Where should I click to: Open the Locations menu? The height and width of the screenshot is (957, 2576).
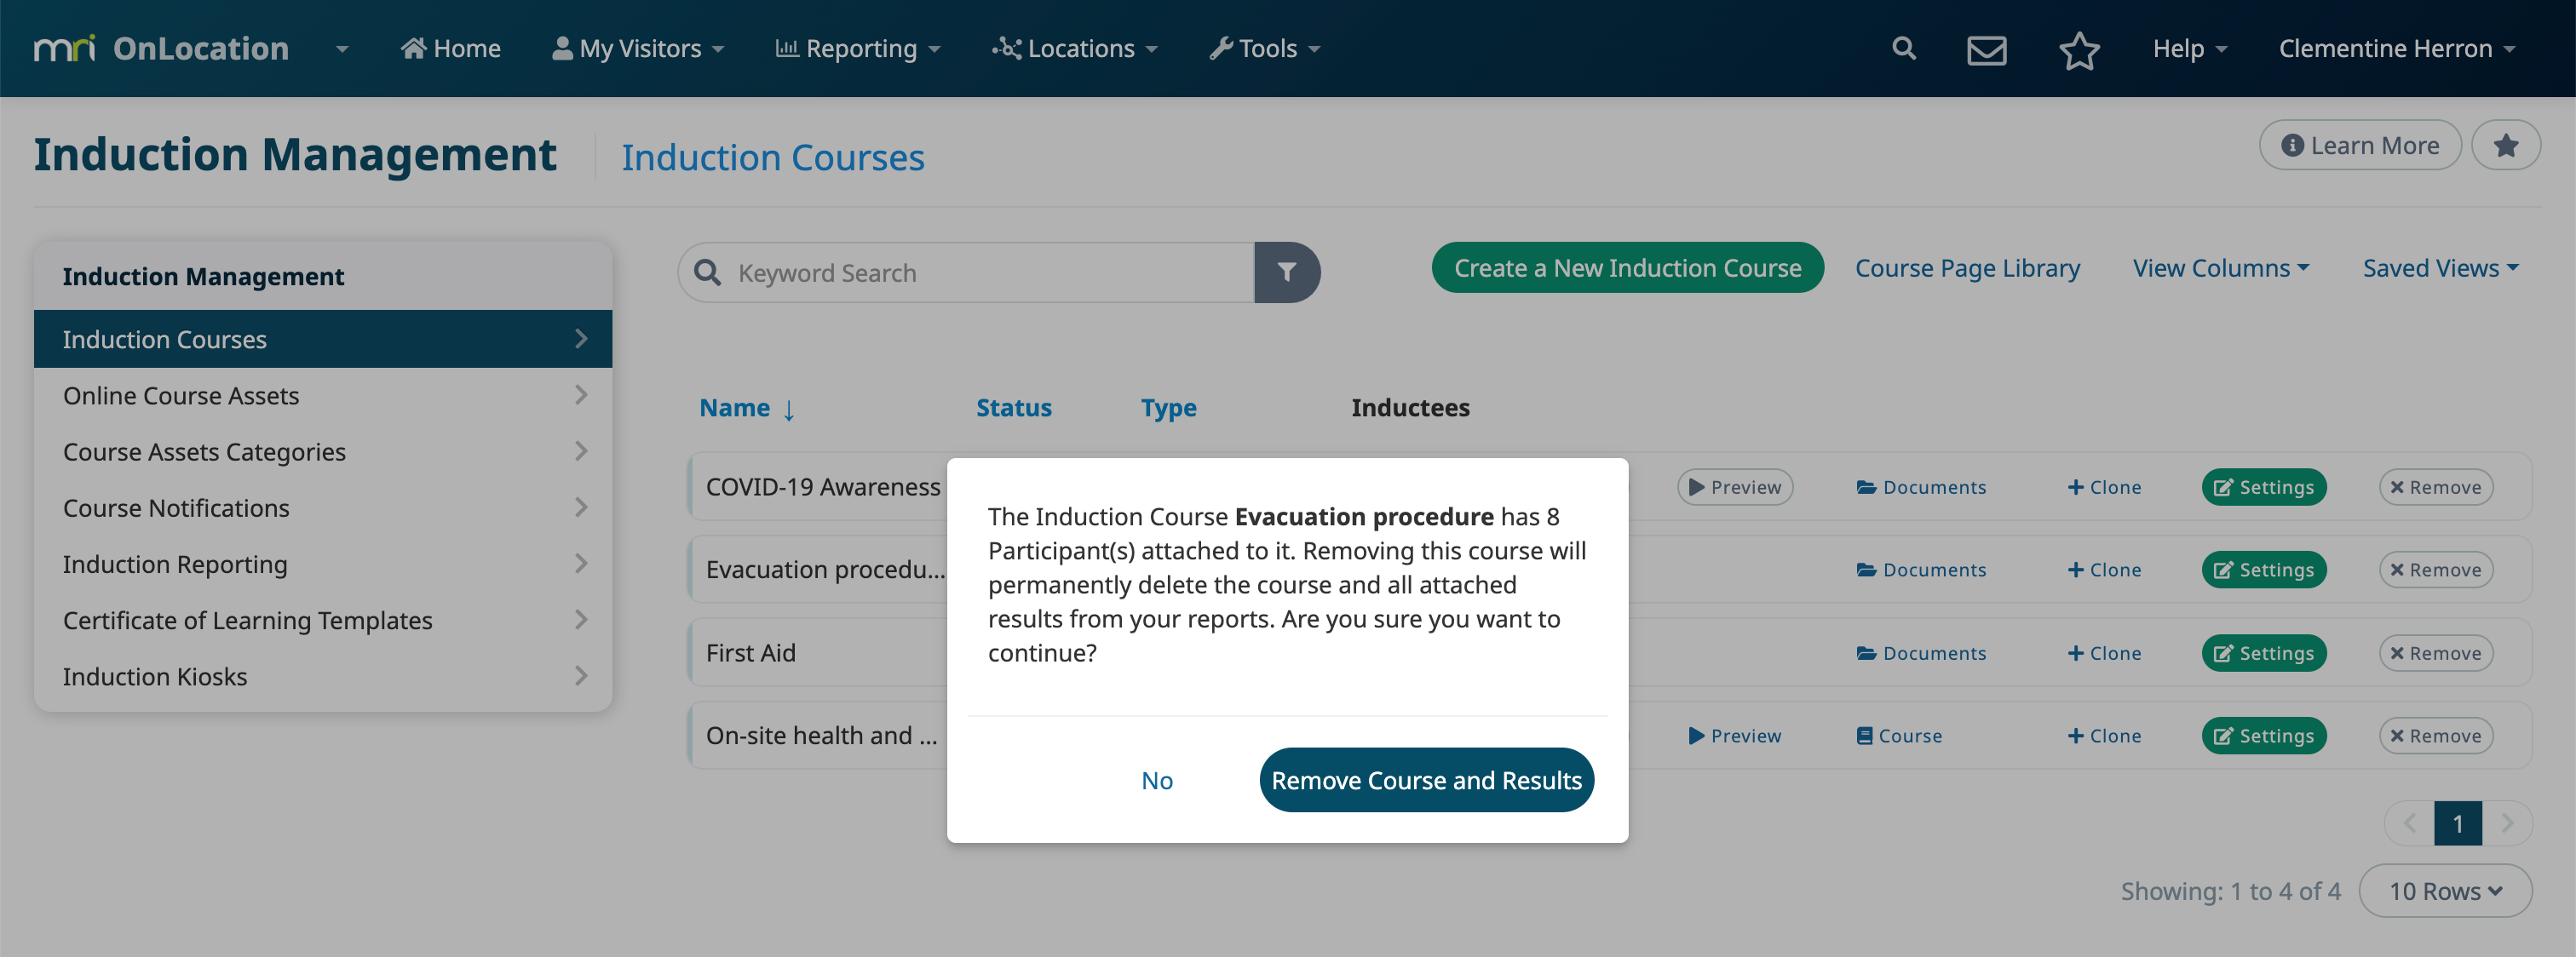[1075, 48]
